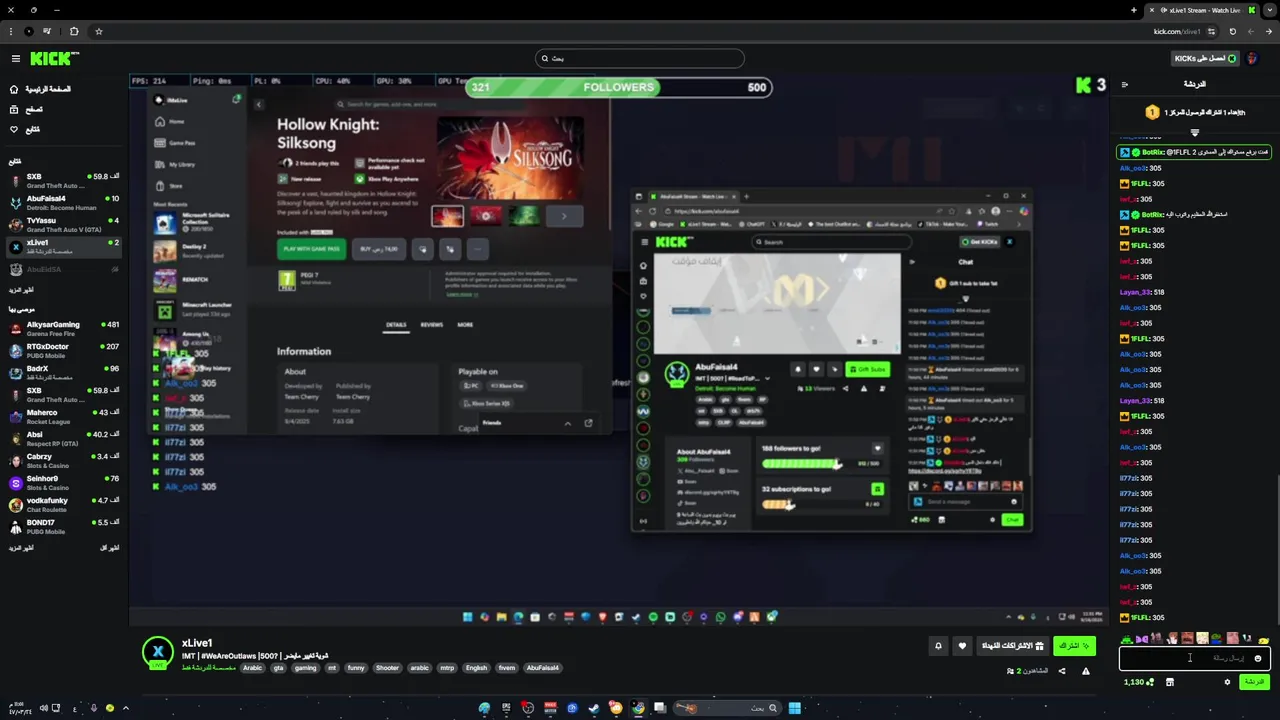The width and height of the screenshot is (1280, 720).
Task: Click the Gift Subs button
Action: [x=1012, y=646]
